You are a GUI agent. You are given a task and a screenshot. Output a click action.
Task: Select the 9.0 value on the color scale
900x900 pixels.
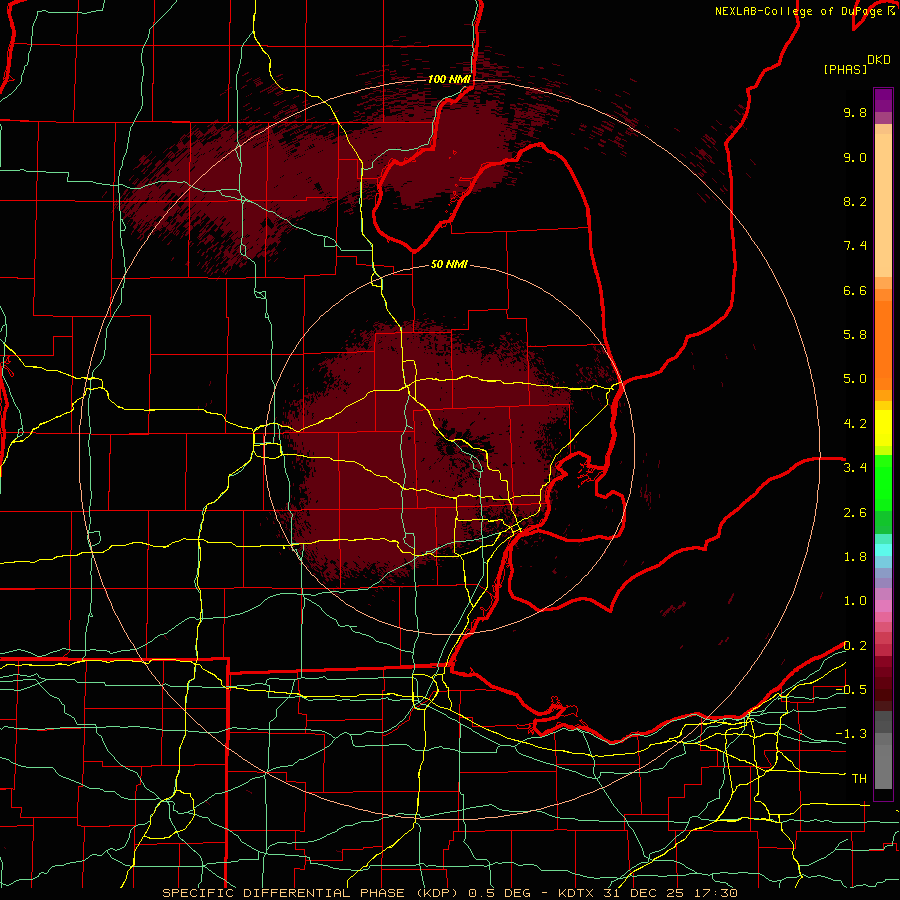pos(855,157)
